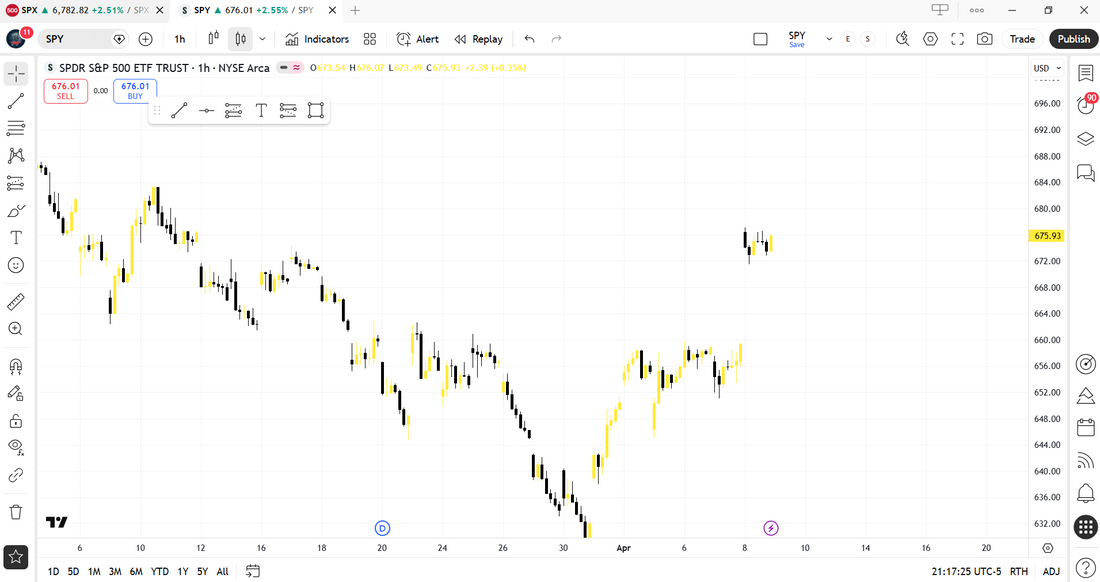Activate the zoom in tool
Viewport: 1100px width, 582px height.
click(16, 329)
